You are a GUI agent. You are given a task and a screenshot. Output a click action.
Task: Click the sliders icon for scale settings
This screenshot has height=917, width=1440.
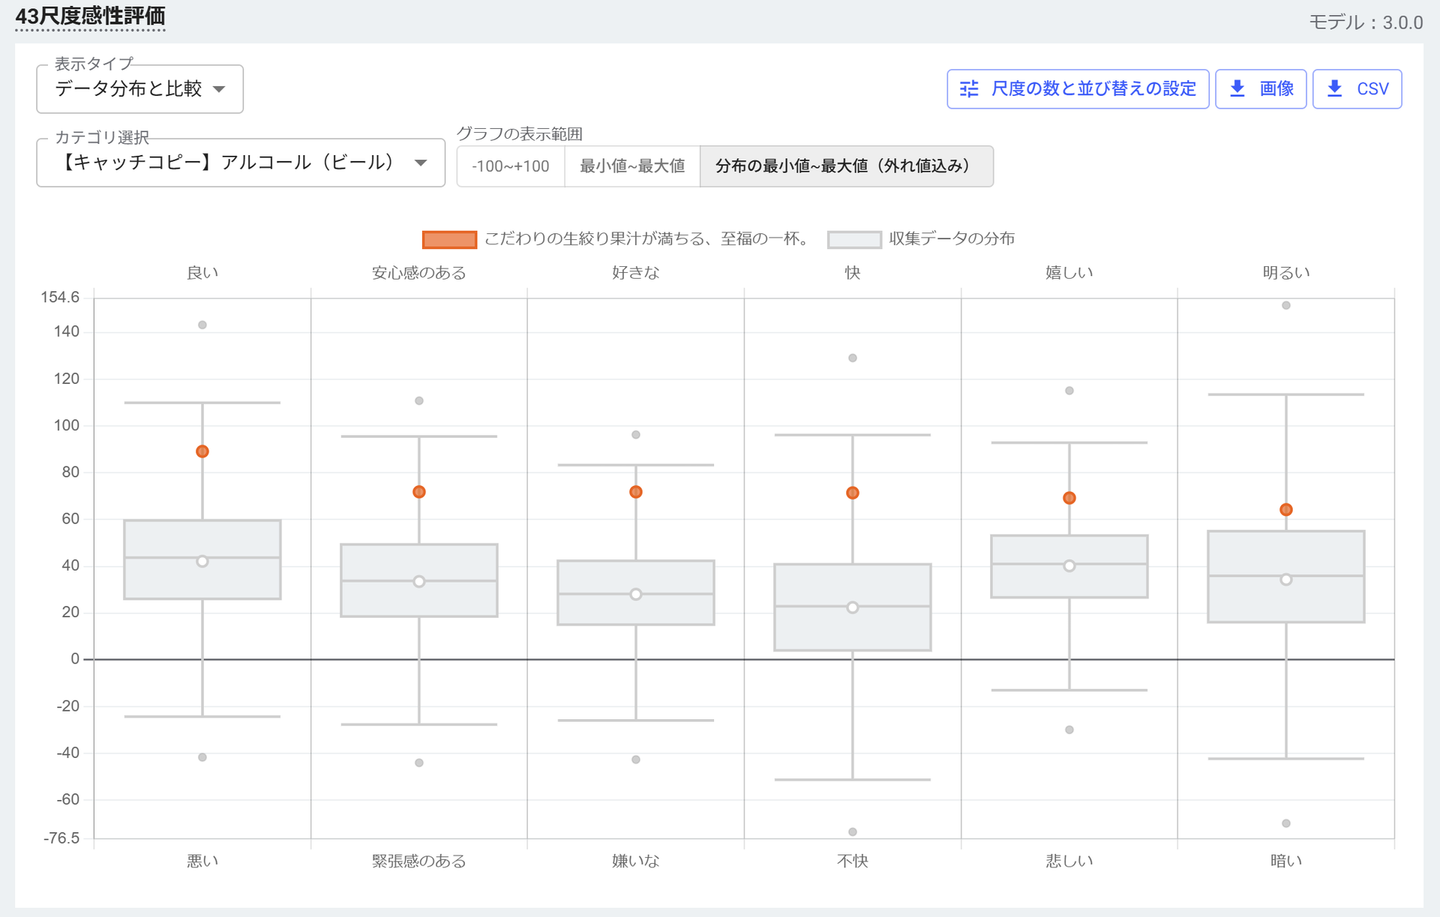tap(969, 89)
